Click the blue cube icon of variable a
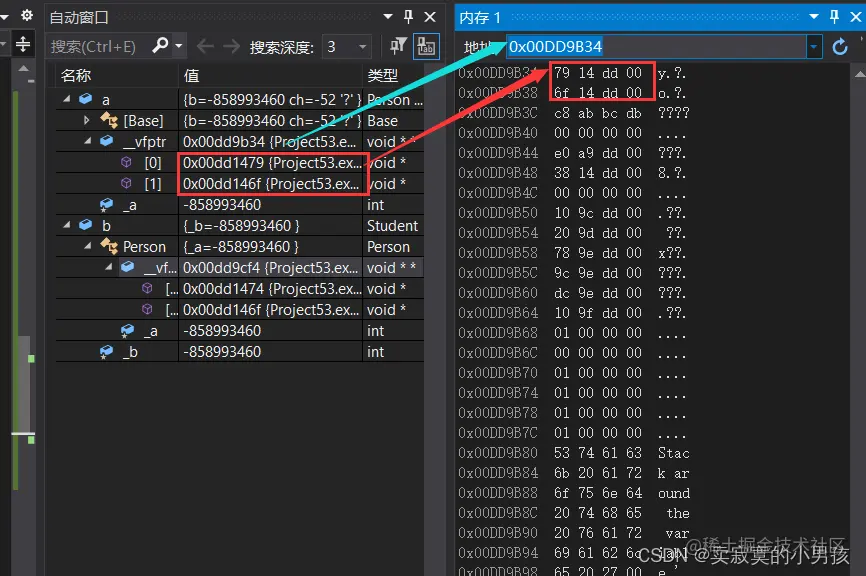Viewport: 866px width, 576px height. pos(86,99)
